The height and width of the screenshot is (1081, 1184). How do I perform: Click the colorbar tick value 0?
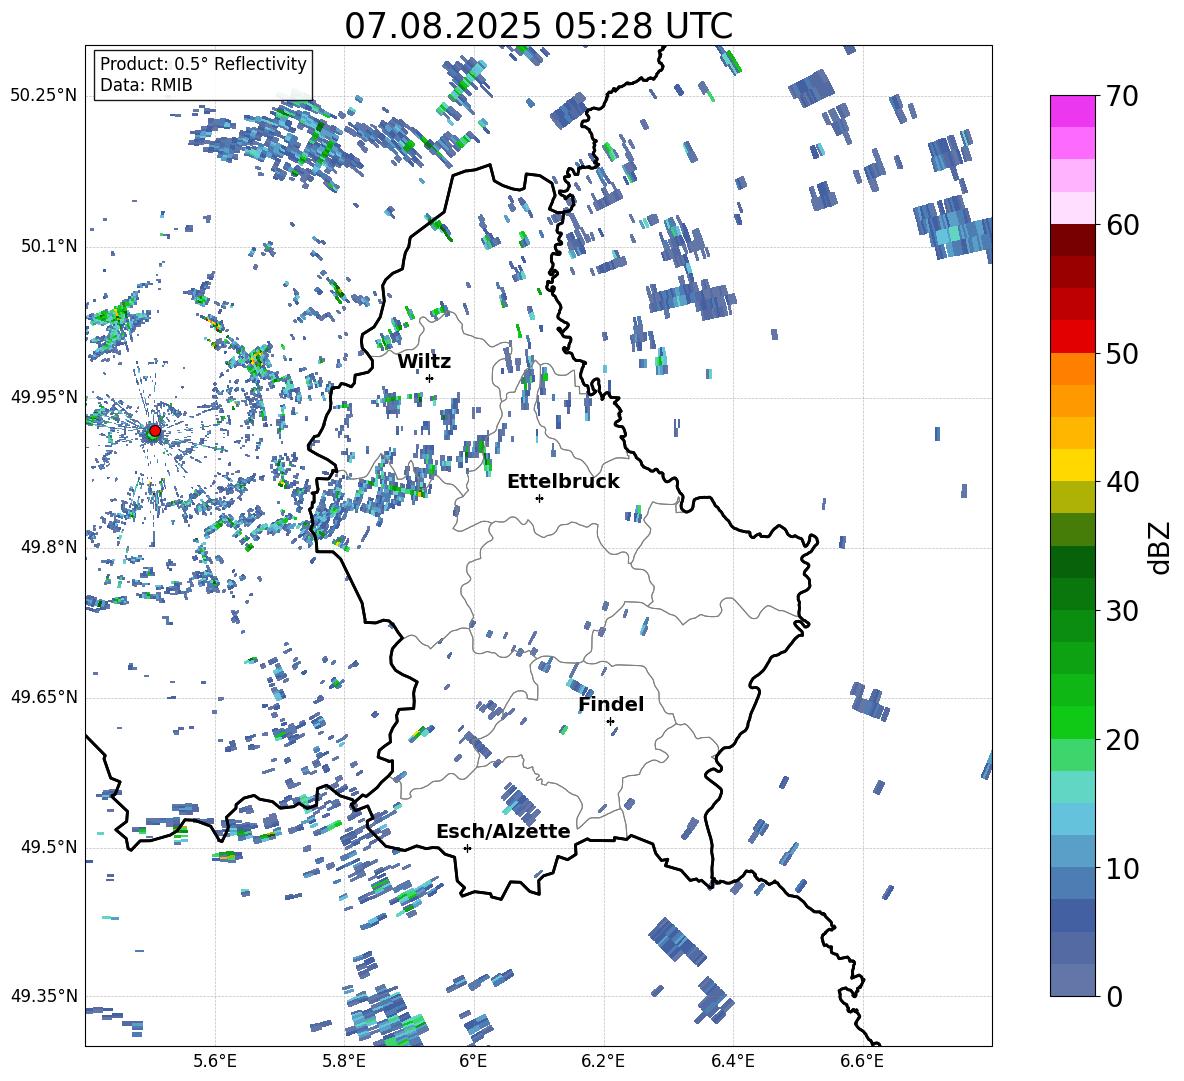[1114, 996]
